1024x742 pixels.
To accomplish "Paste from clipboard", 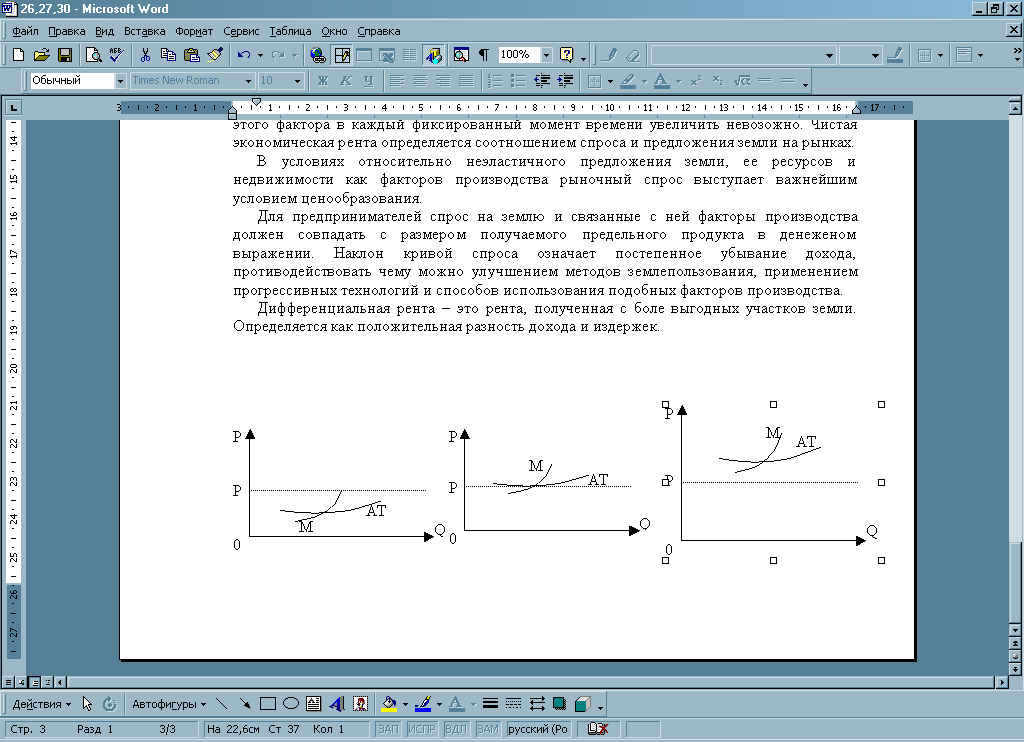I will point(191,56).
